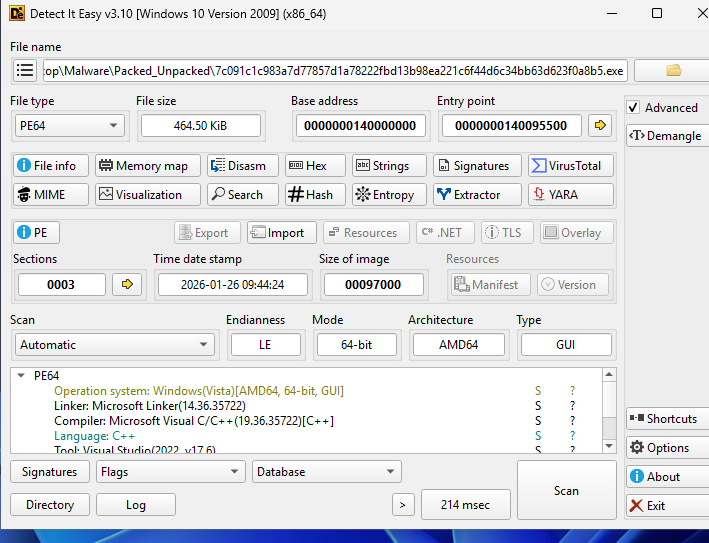The height and width of the screenshot is (543, 709).
Task: Click the arrow next to Sections count
Action: pyautogui.click(x=127, y=285)
